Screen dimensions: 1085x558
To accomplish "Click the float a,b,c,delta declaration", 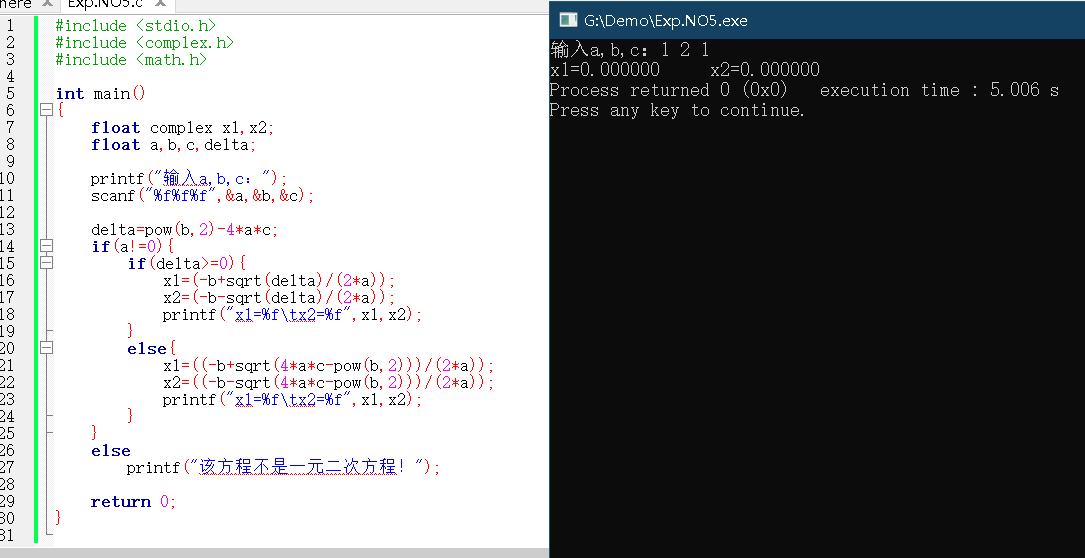I will 174,145.
